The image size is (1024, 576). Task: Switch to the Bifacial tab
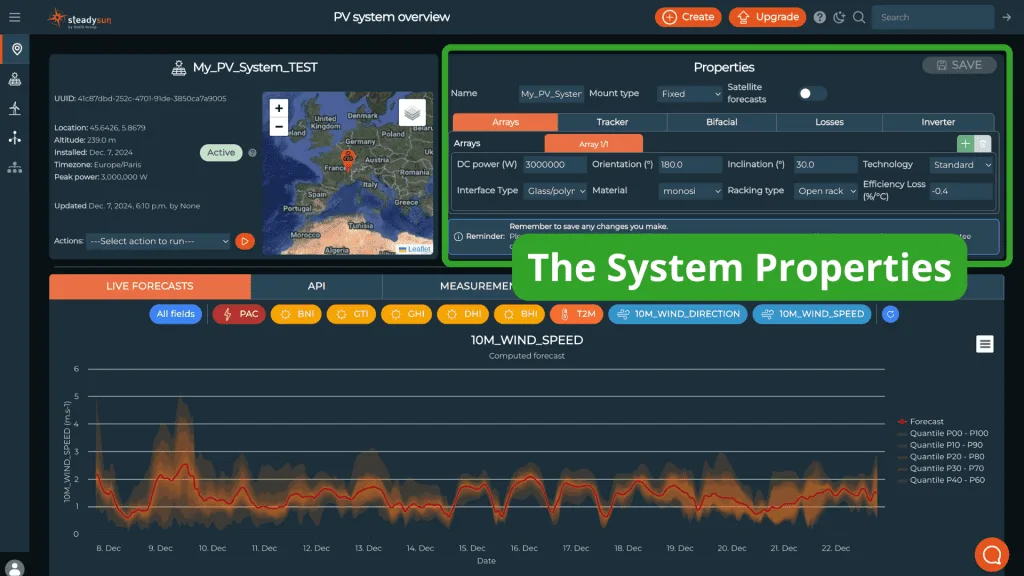pyautogui.click(x=721, y=122)
